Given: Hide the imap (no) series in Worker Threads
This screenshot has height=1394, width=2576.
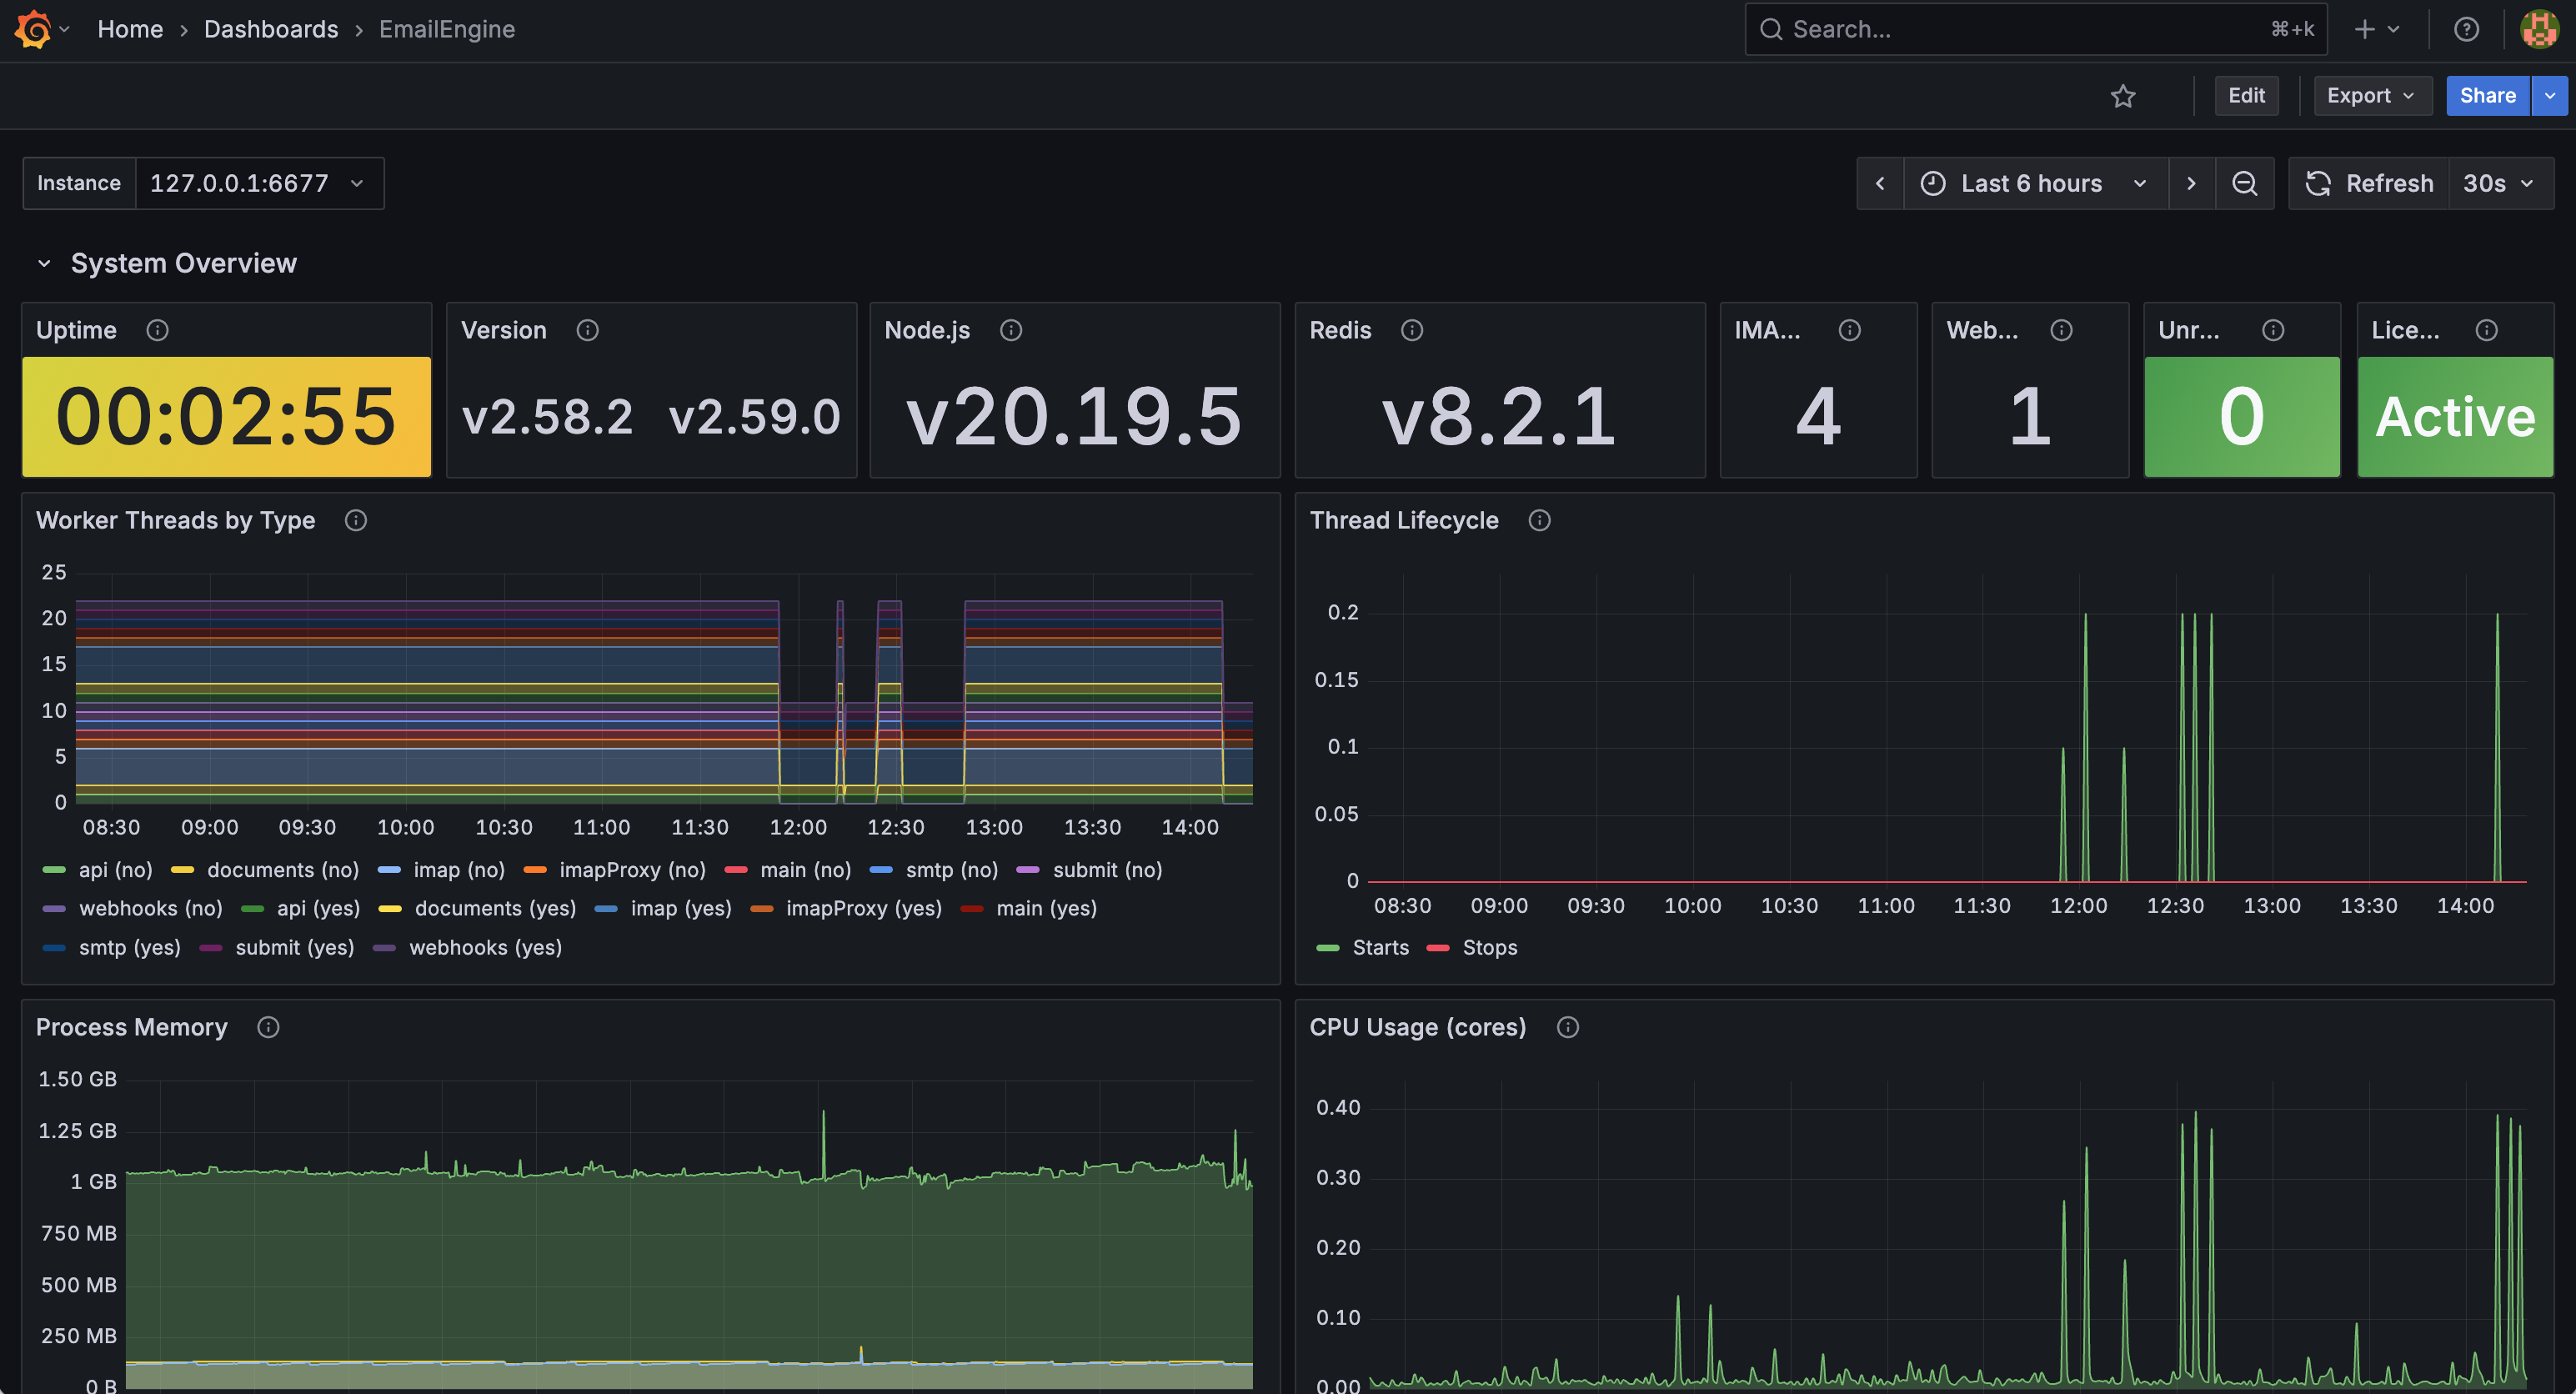Looking at the screenshot, I should pyautogui.click(x=457, y=869).
